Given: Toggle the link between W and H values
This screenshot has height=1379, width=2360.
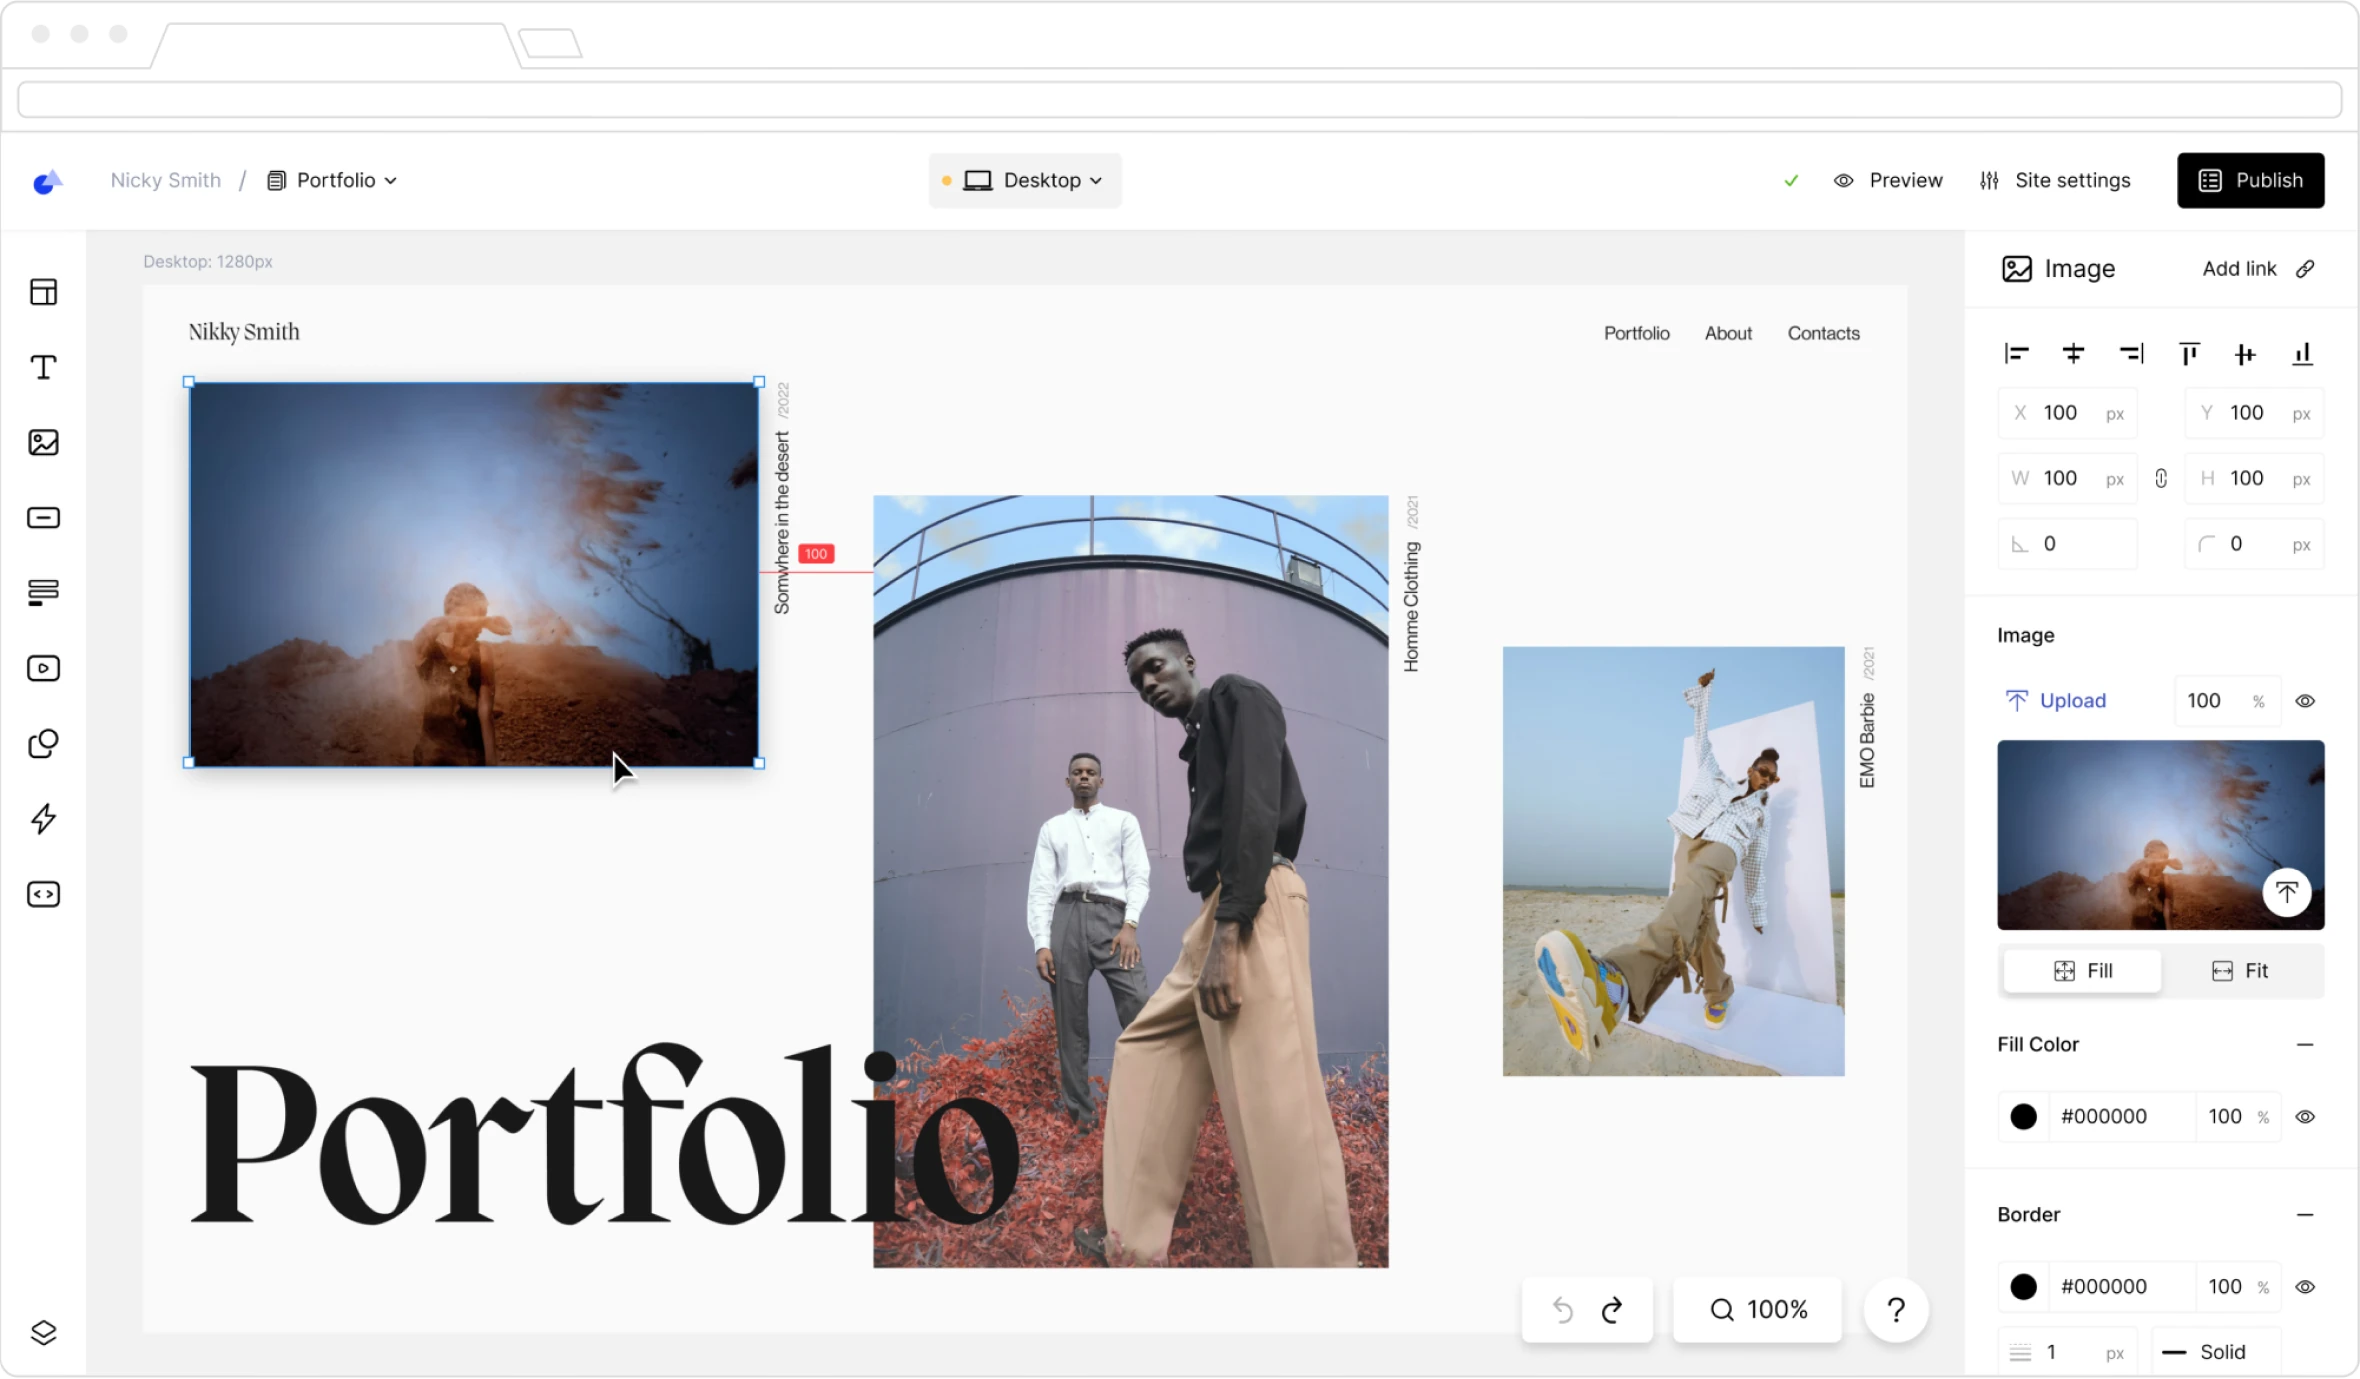Looking at the screenshot, I should pos(2161,478).
